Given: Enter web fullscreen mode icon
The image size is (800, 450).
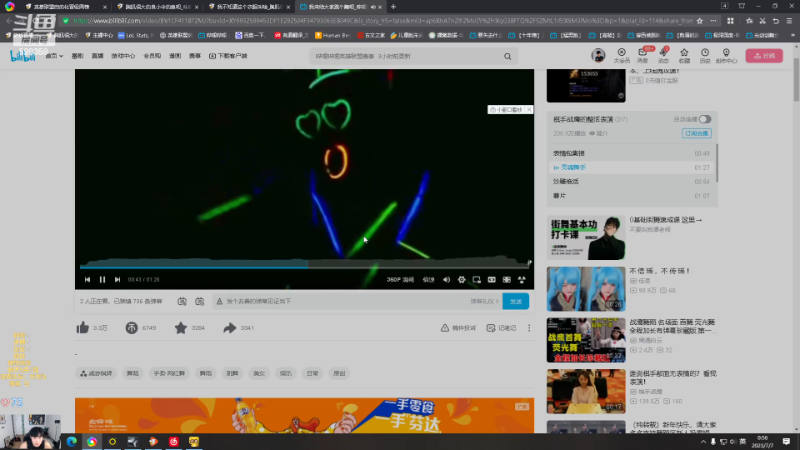Looking at the screenshot, I should pos(507,280).
